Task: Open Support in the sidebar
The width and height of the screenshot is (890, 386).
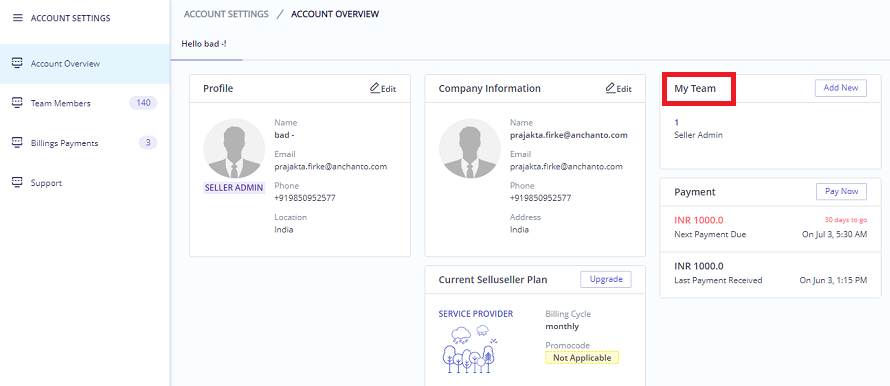Action: (85, 183)
